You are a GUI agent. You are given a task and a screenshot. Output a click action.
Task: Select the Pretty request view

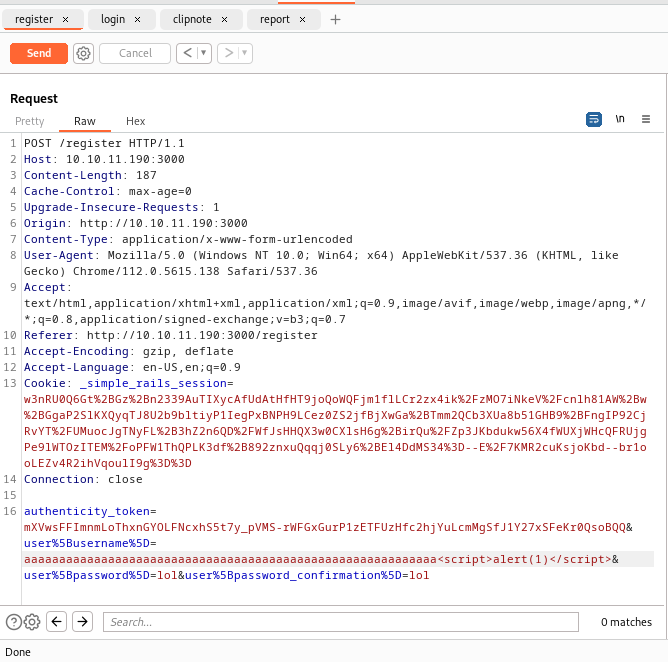(x=30, y=121)
